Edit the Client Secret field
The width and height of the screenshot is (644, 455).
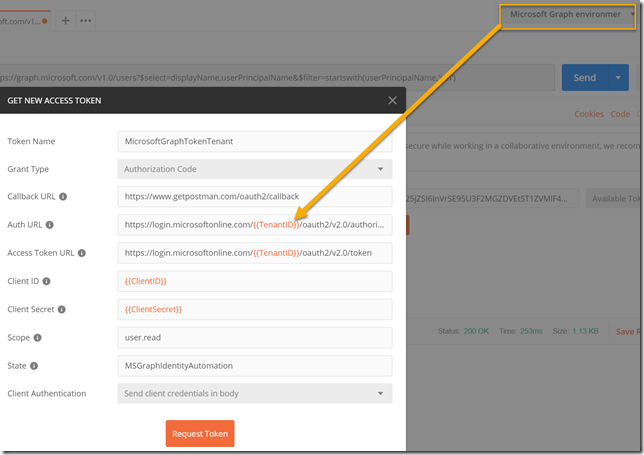tap(255, 309)
